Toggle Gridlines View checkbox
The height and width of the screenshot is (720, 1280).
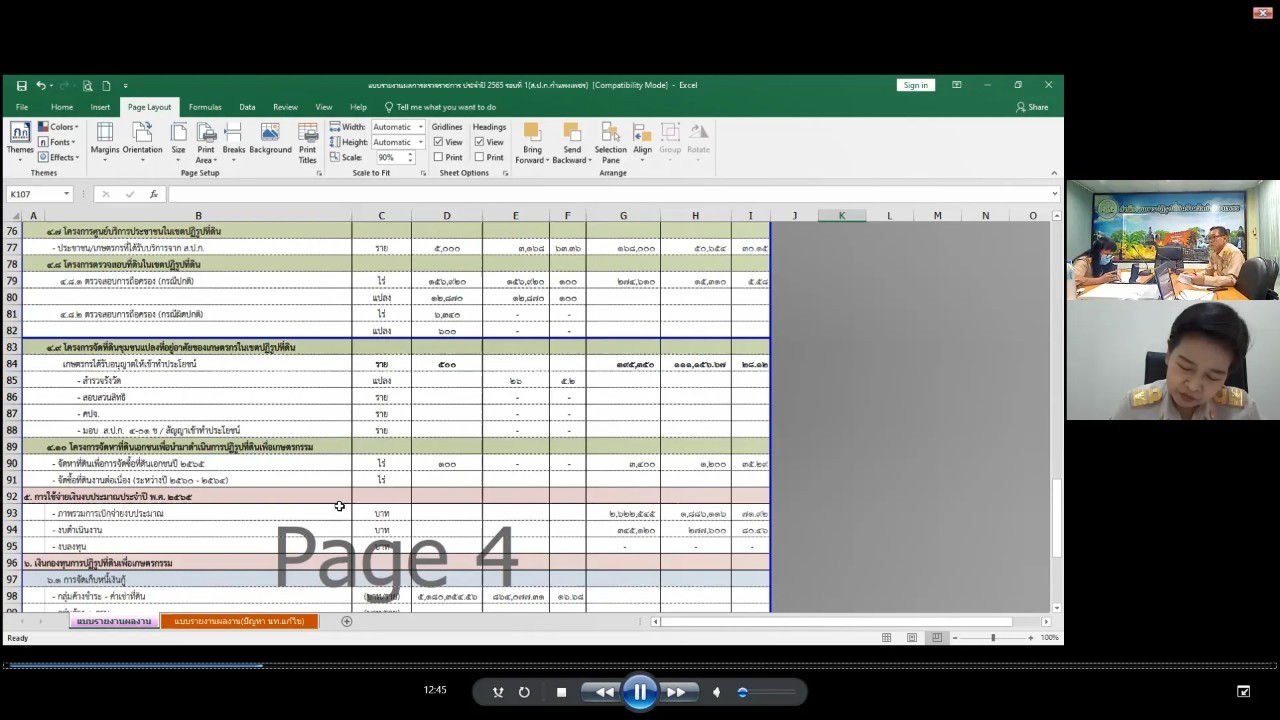(438, 142)
